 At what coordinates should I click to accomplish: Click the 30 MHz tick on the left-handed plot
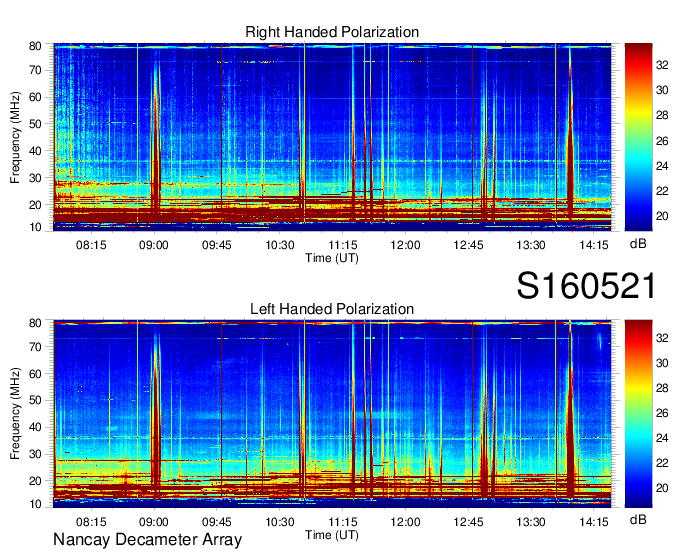(x=35, y=454)
